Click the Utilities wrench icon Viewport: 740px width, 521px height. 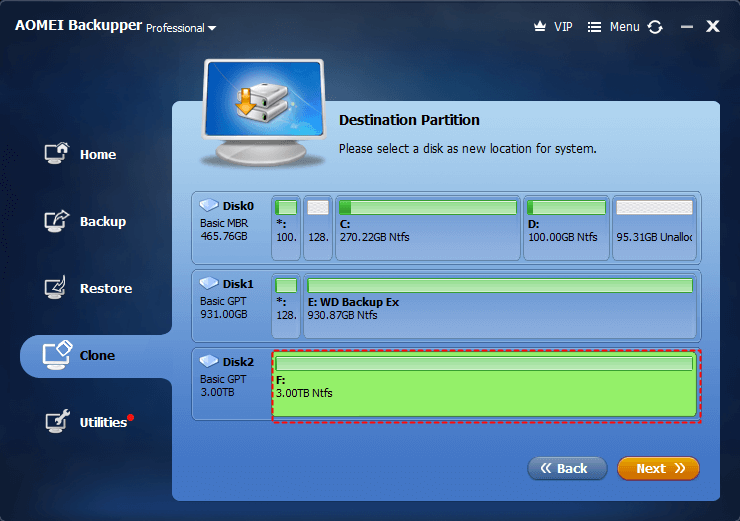click(57, 422)
